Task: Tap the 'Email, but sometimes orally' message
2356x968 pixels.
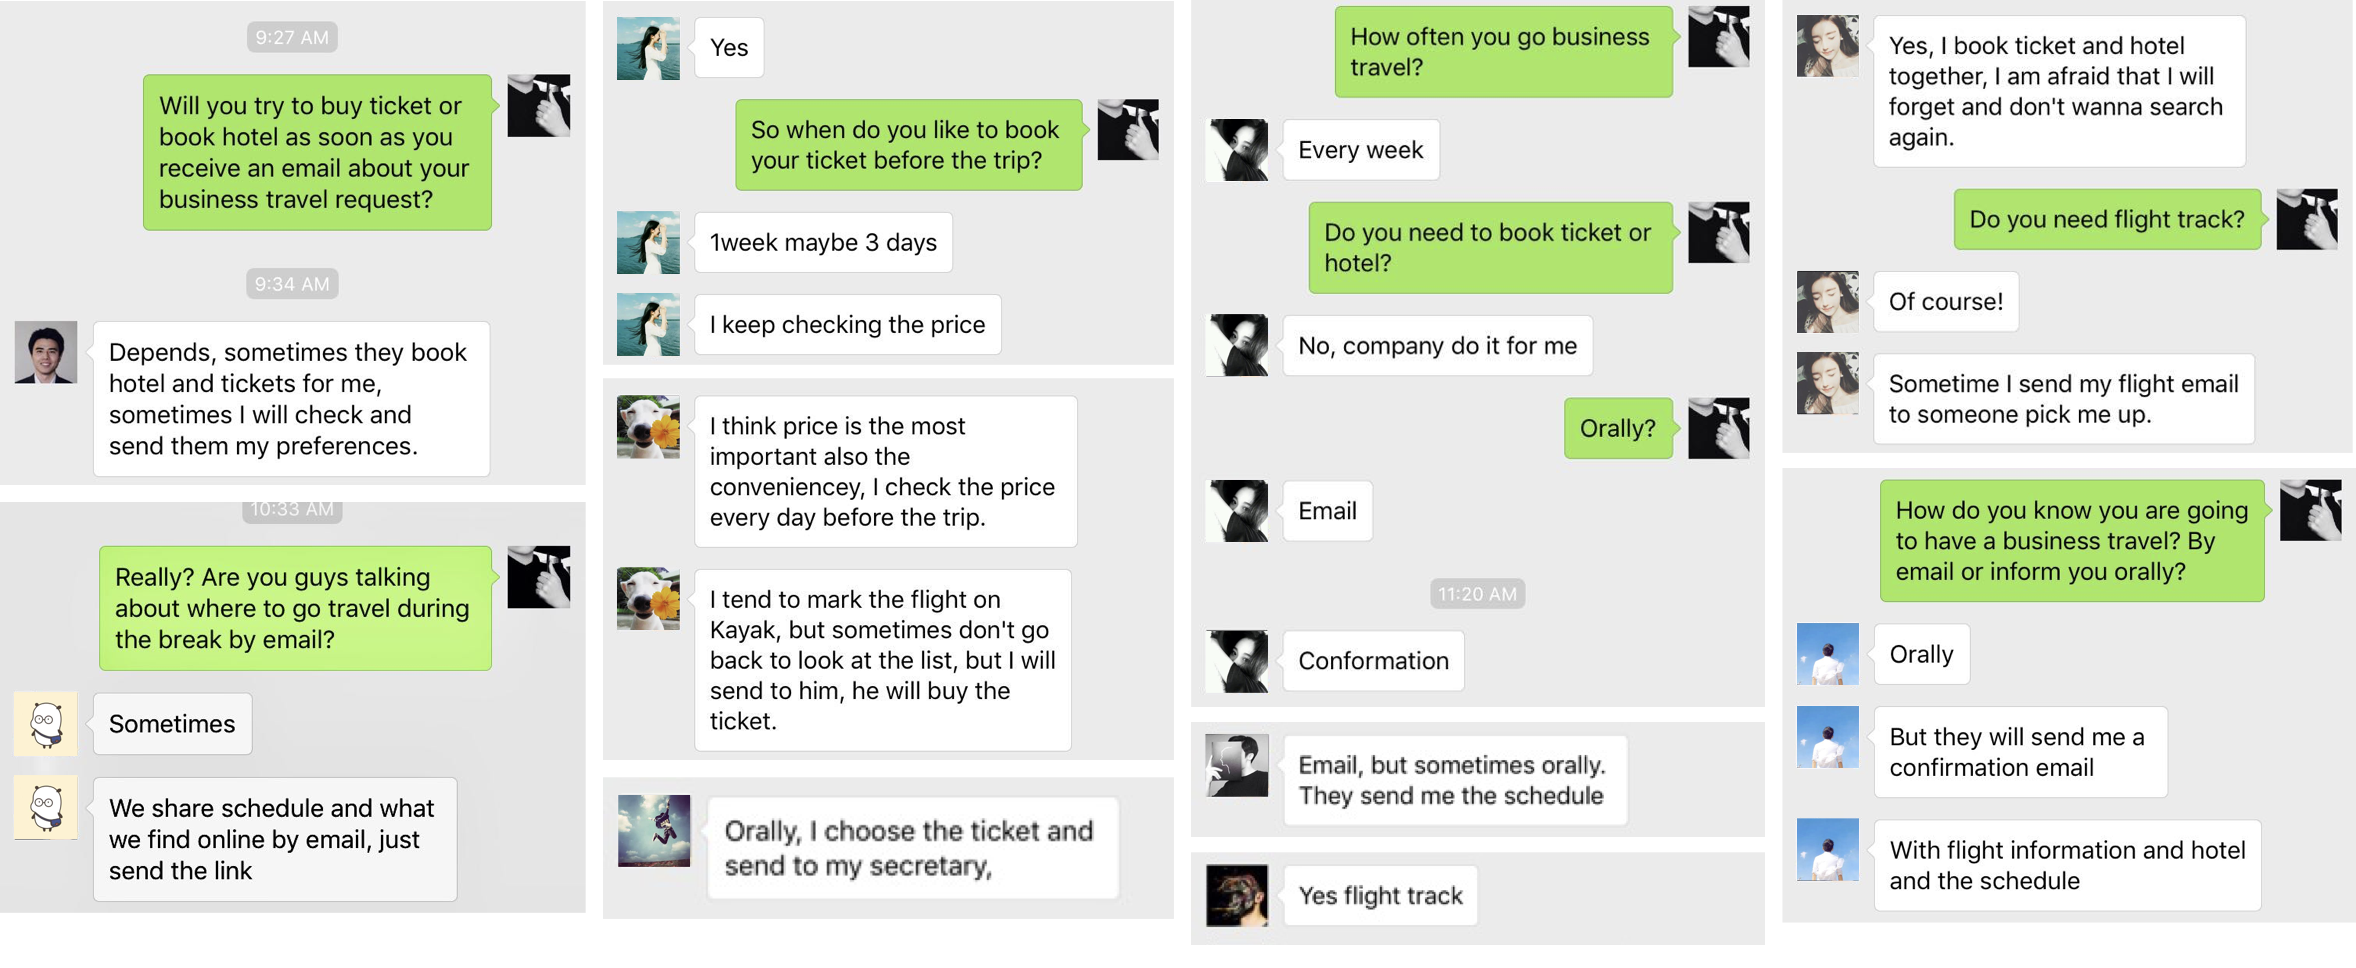Action: 1455,780
